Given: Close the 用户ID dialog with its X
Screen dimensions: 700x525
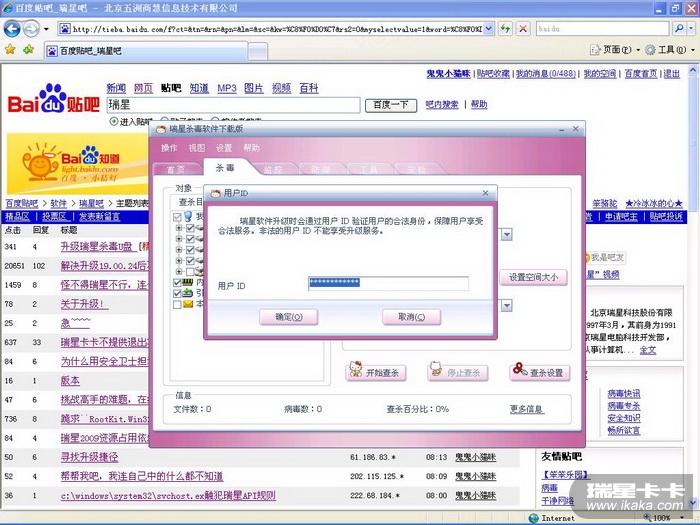Looking at the screenshot, I should pos(485,193).
